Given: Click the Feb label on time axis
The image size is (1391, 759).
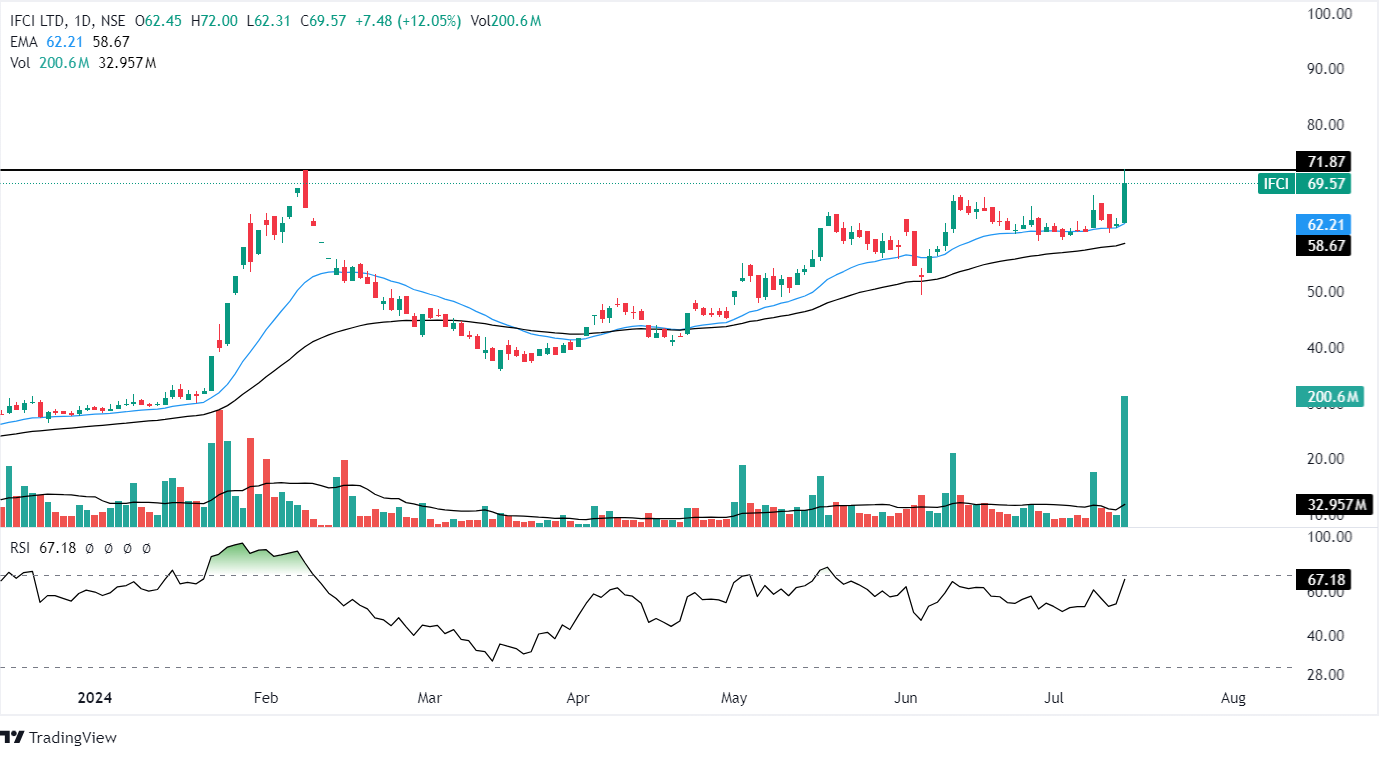Looking at the screenshot, I should pyautogui.click(x=264, y=697).
